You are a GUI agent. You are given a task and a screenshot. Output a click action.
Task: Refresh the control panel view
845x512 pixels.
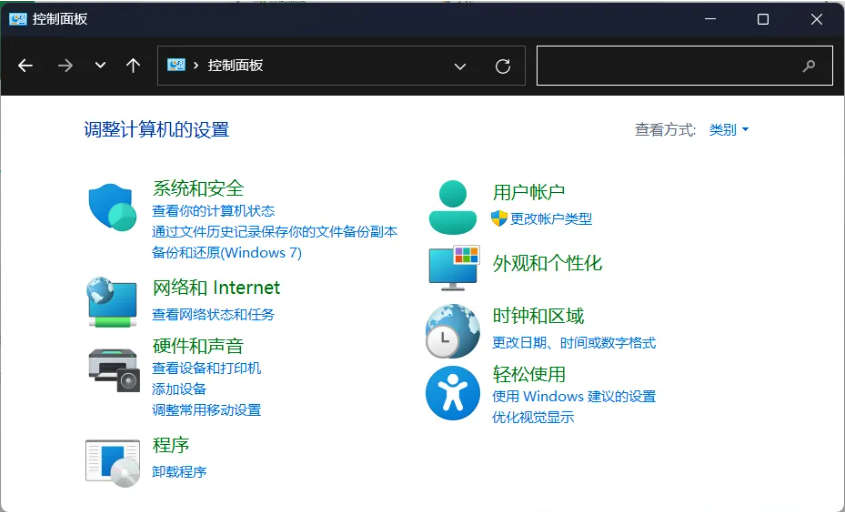point(503,66)
